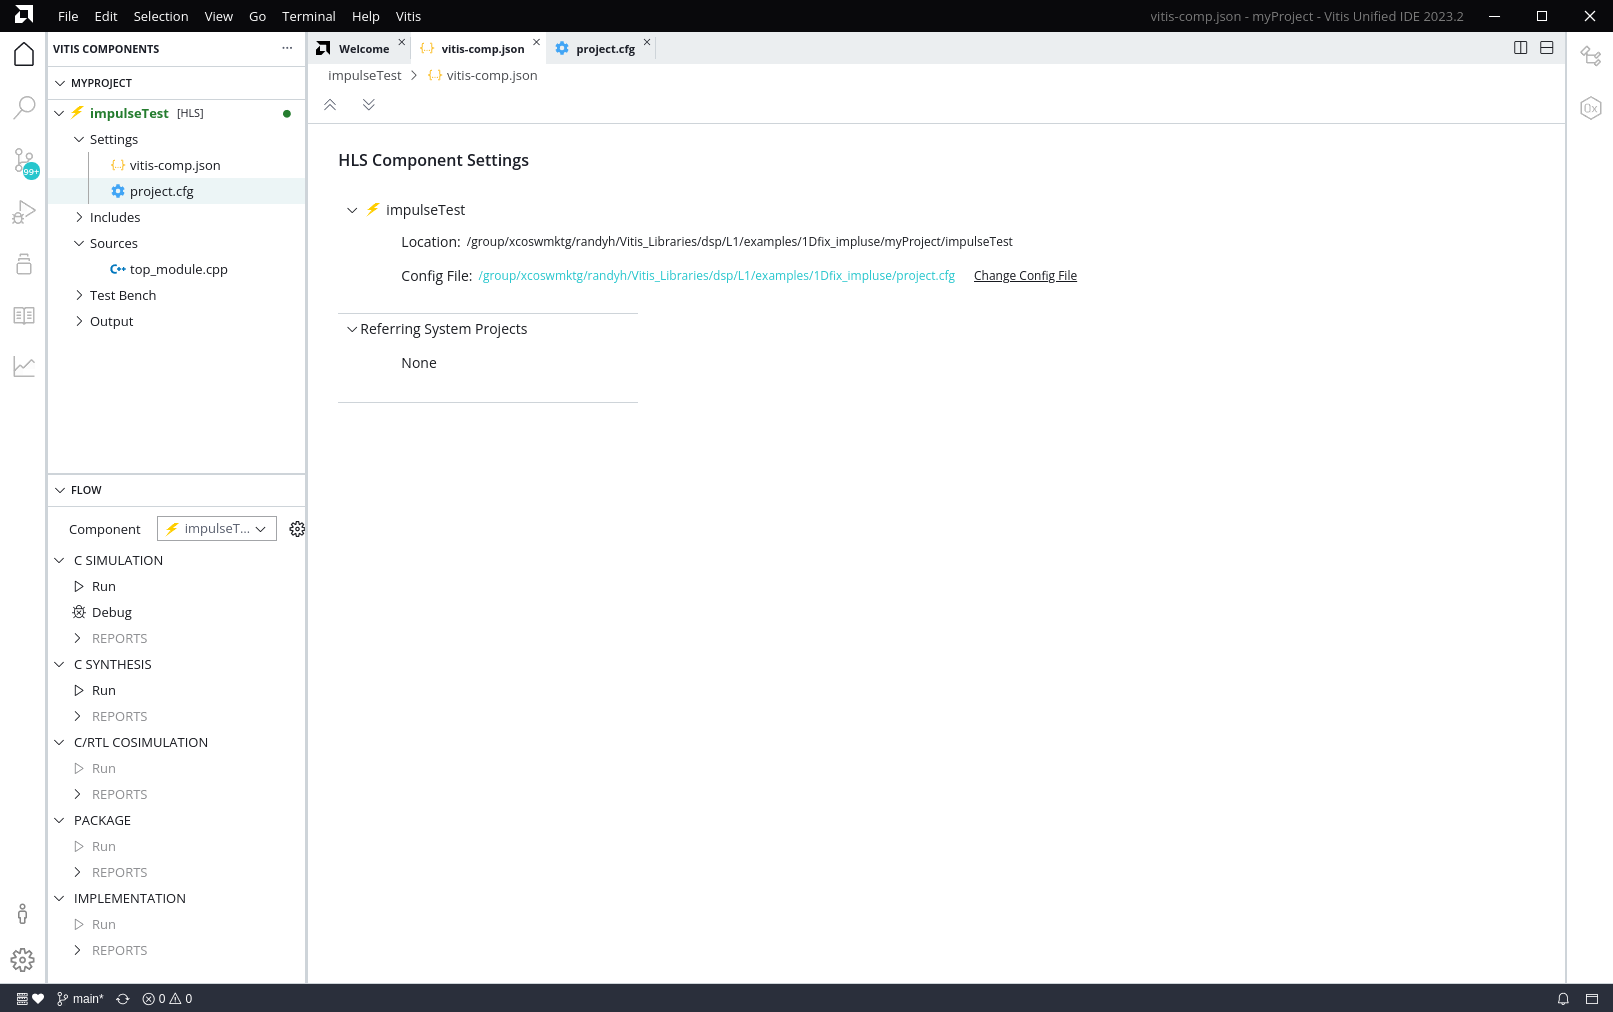Collapse the impulseTest HLS component node
This screenshot has width=1613, height=1012.
click(60, 113)
